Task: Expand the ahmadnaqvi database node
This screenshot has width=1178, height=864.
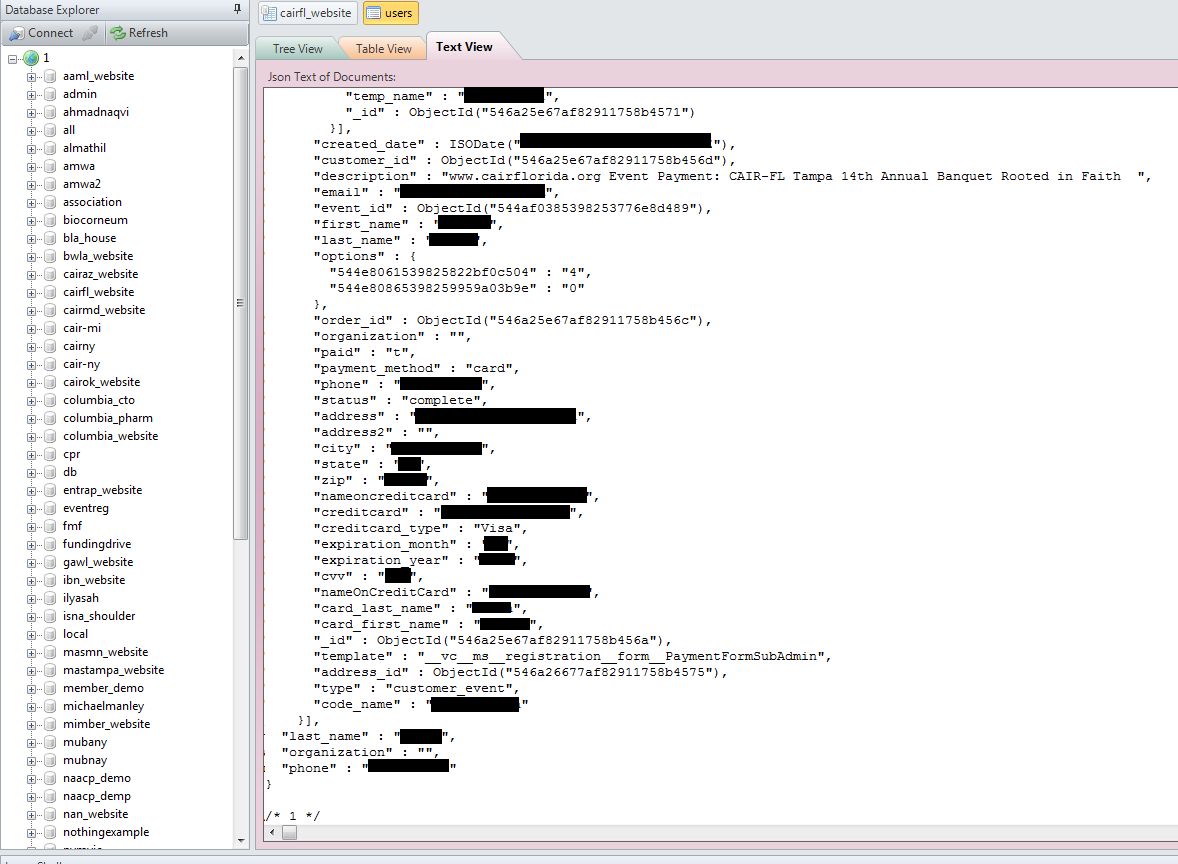Action: 32,113
